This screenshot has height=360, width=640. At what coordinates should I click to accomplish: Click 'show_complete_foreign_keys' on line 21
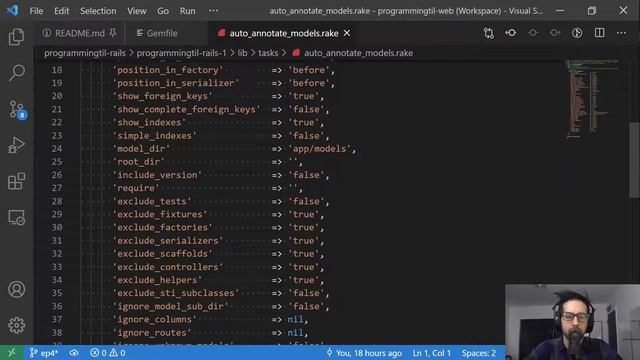187,109
